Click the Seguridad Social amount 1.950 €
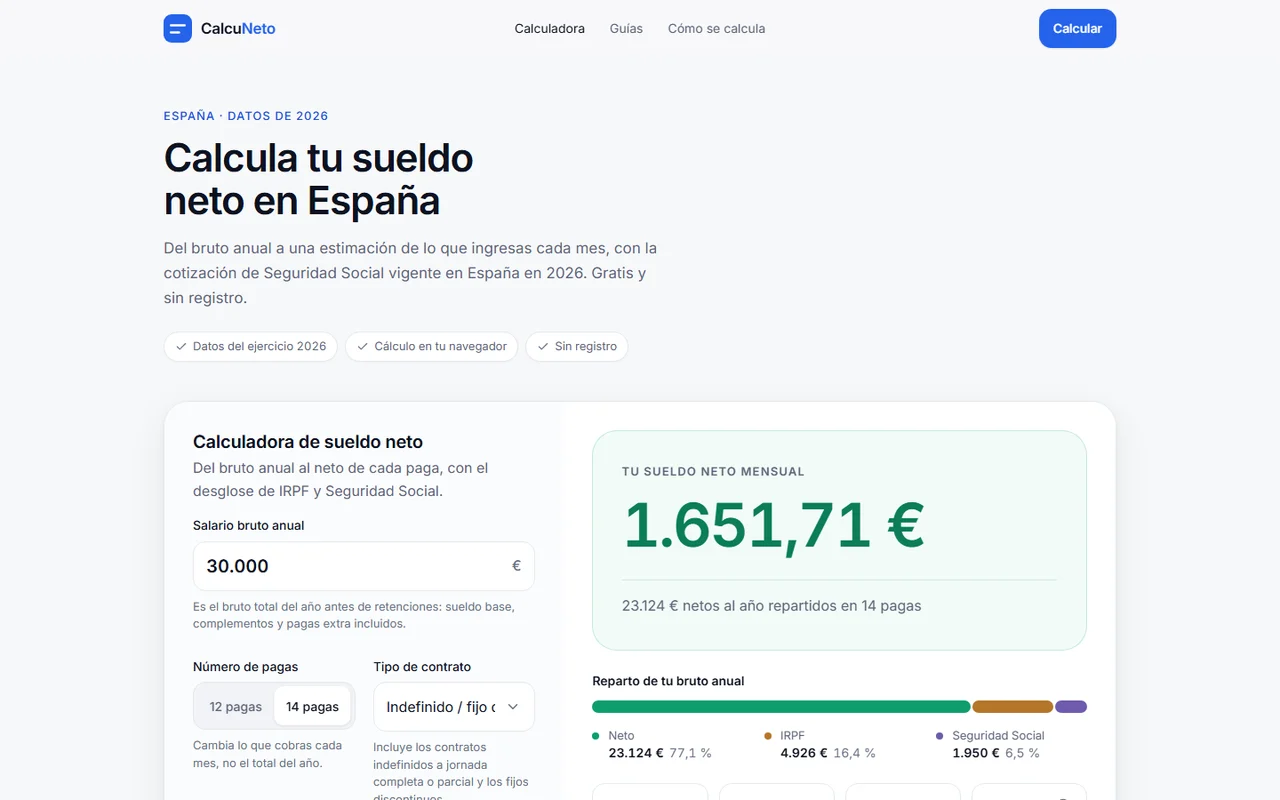This screenshot has height=800, width=1280. pos(975,753)
